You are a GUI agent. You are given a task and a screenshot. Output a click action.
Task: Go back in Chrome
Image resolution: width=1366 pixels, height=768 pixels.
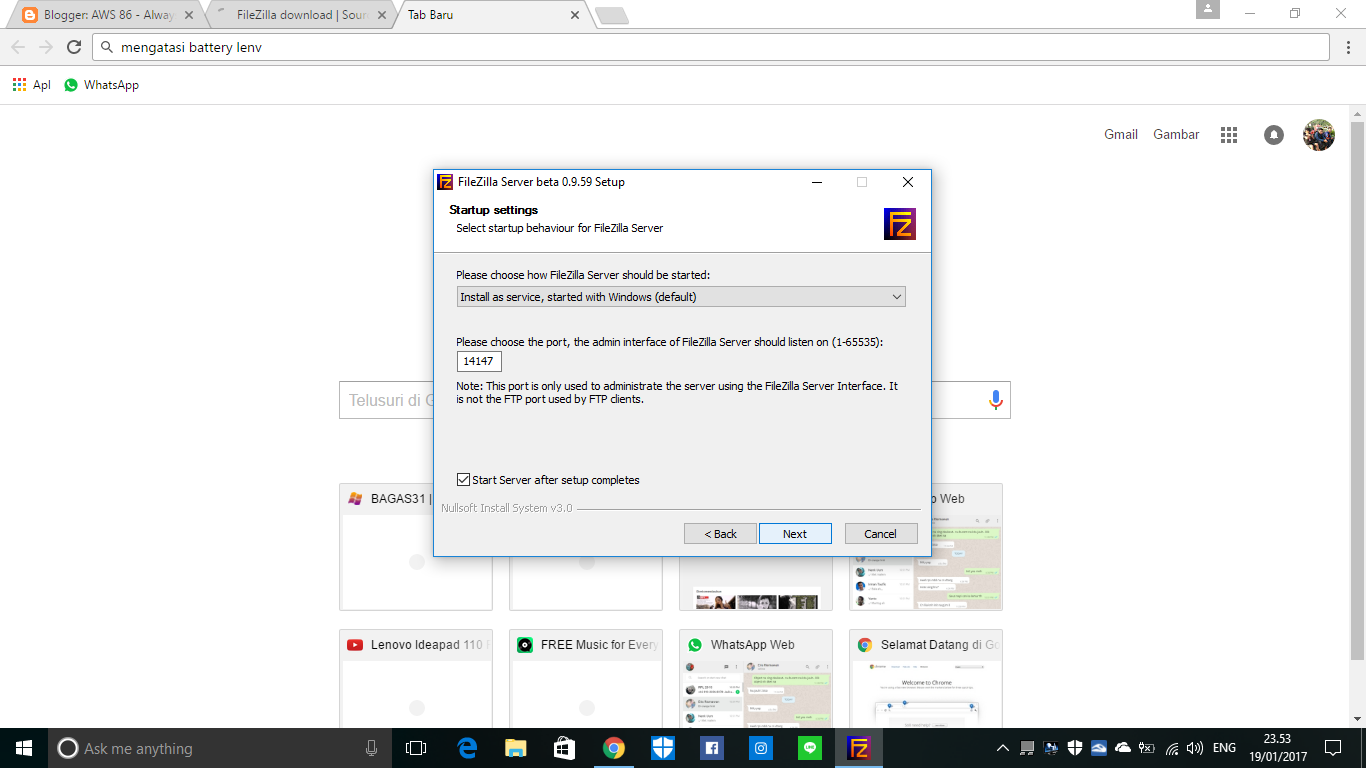pyautogui.click(x=18, y=47)
